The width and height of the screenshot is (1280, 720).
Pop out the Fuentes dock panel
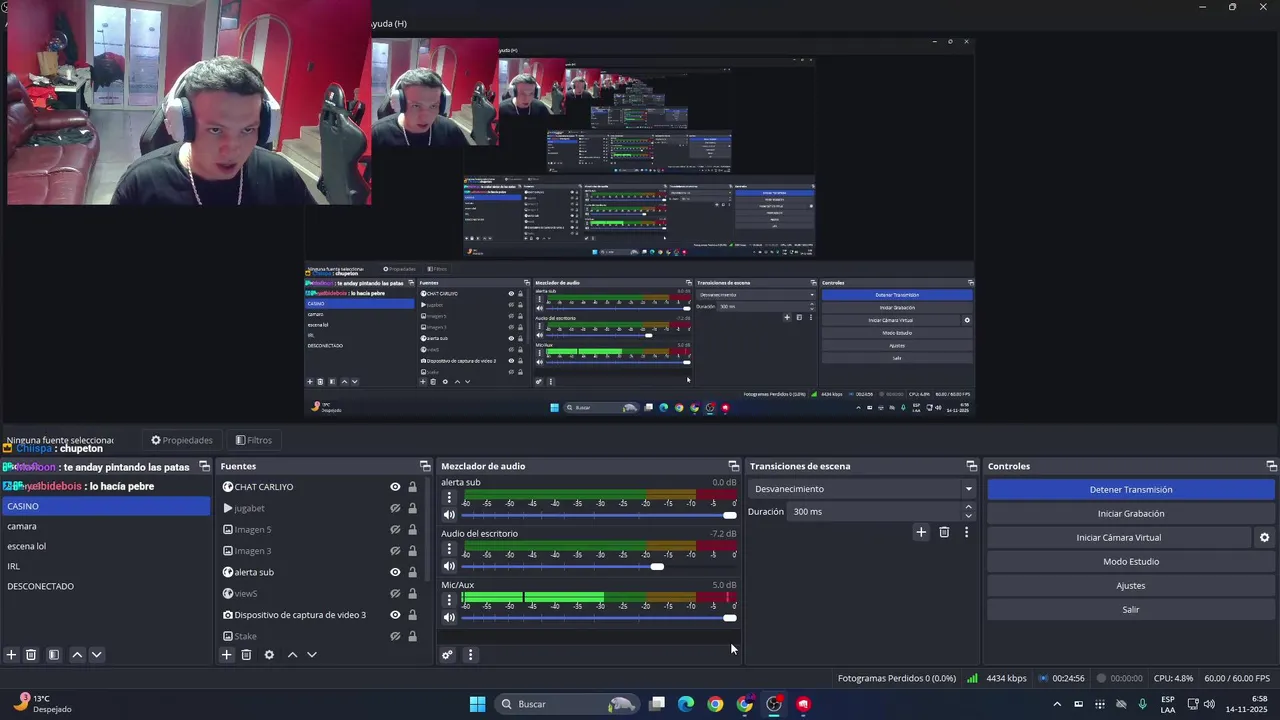click(425, 466)
